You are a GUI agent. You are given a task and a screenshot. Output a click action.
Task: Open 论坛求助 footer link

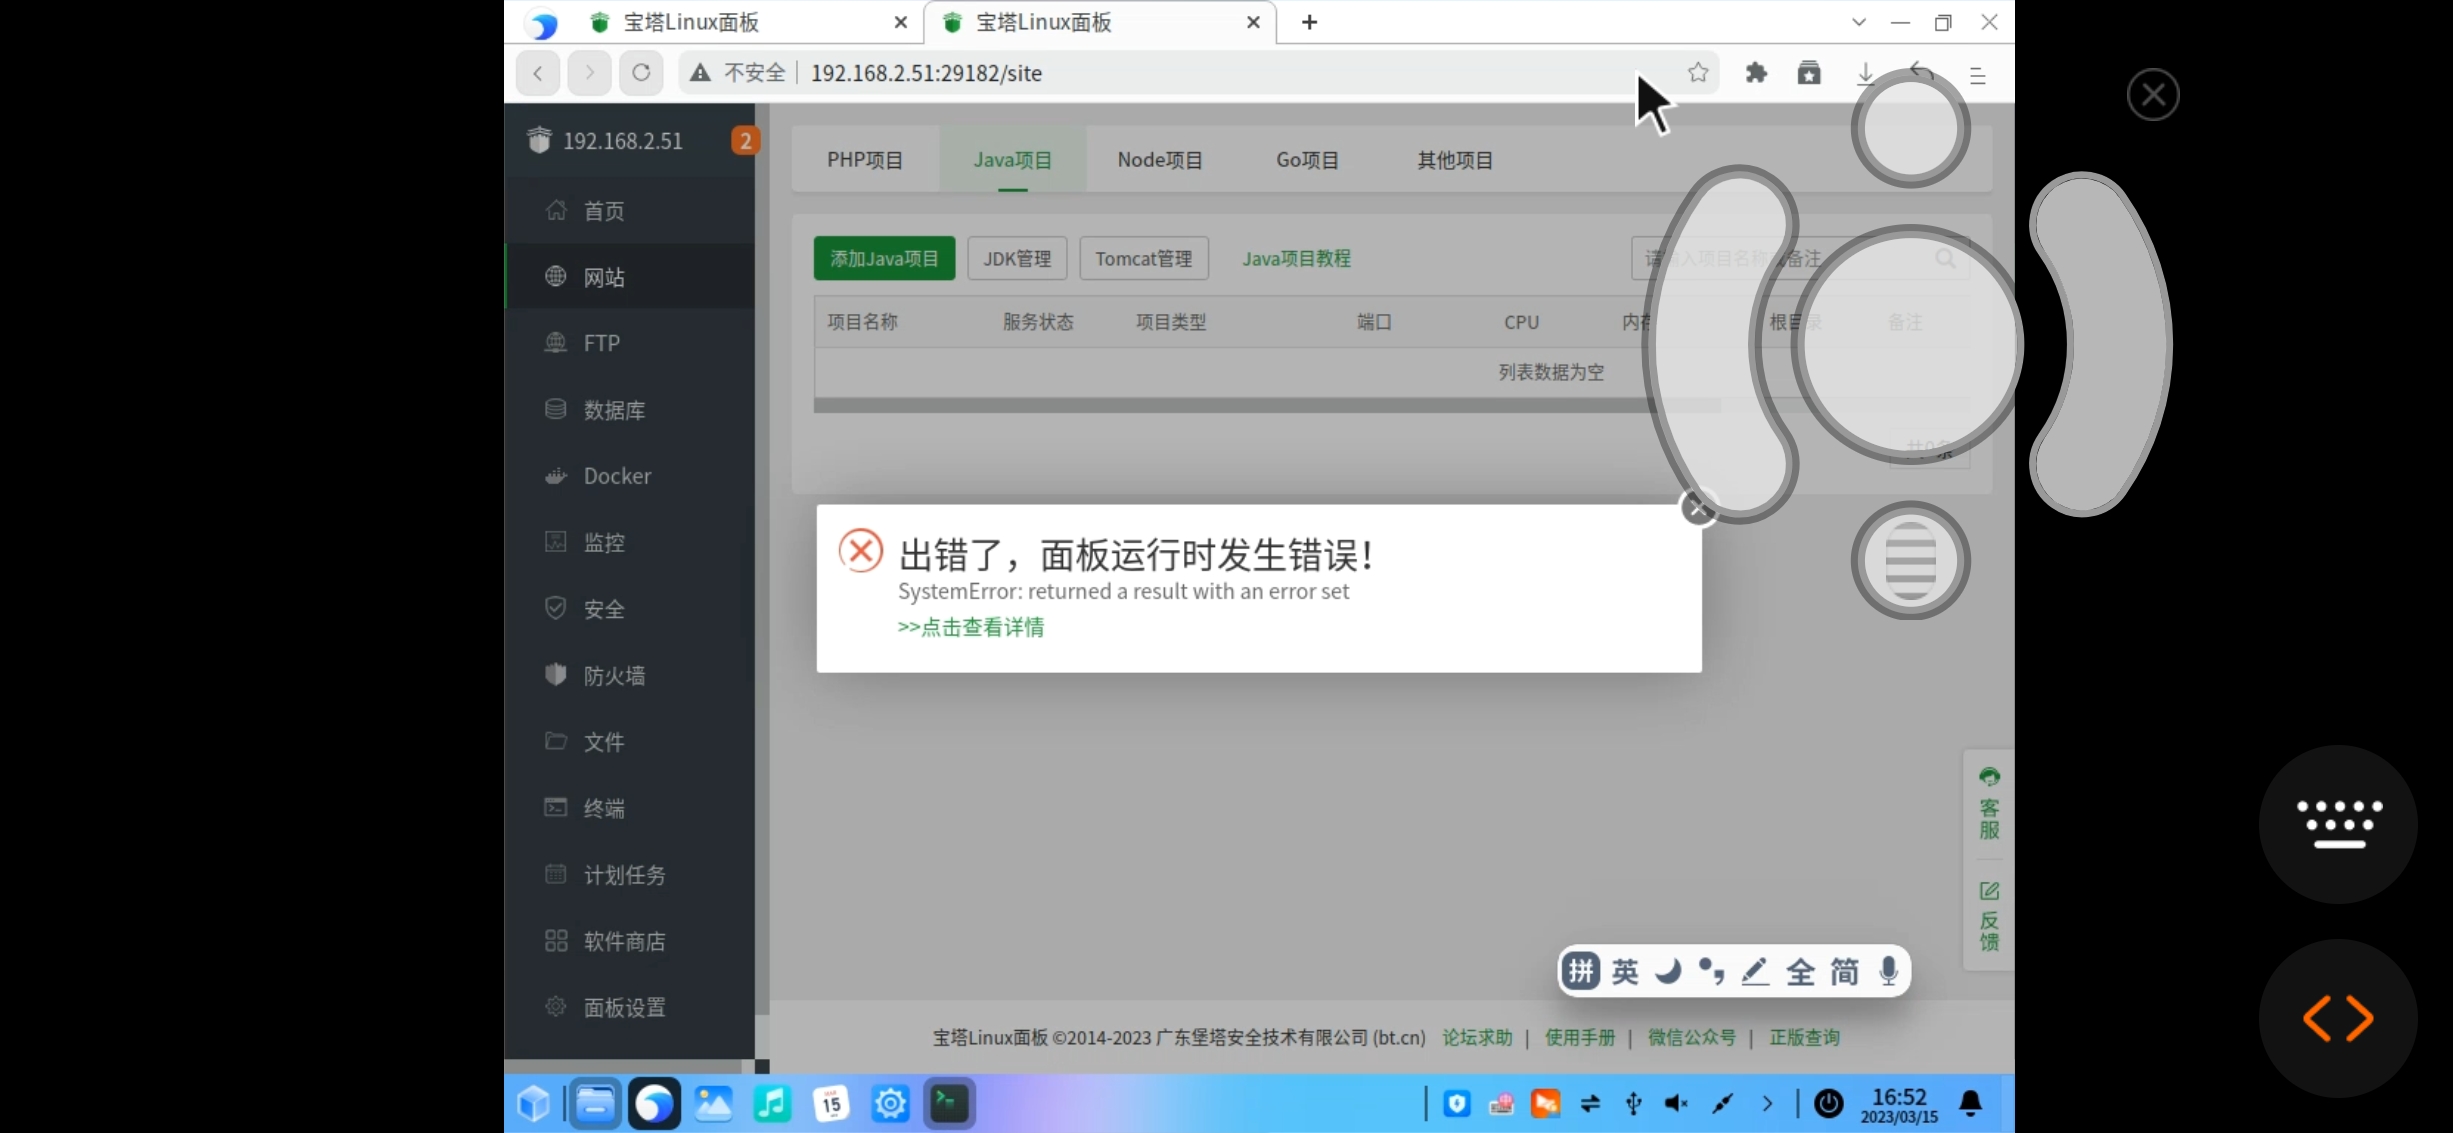pyautogui.click(x=1477, y=1038)
